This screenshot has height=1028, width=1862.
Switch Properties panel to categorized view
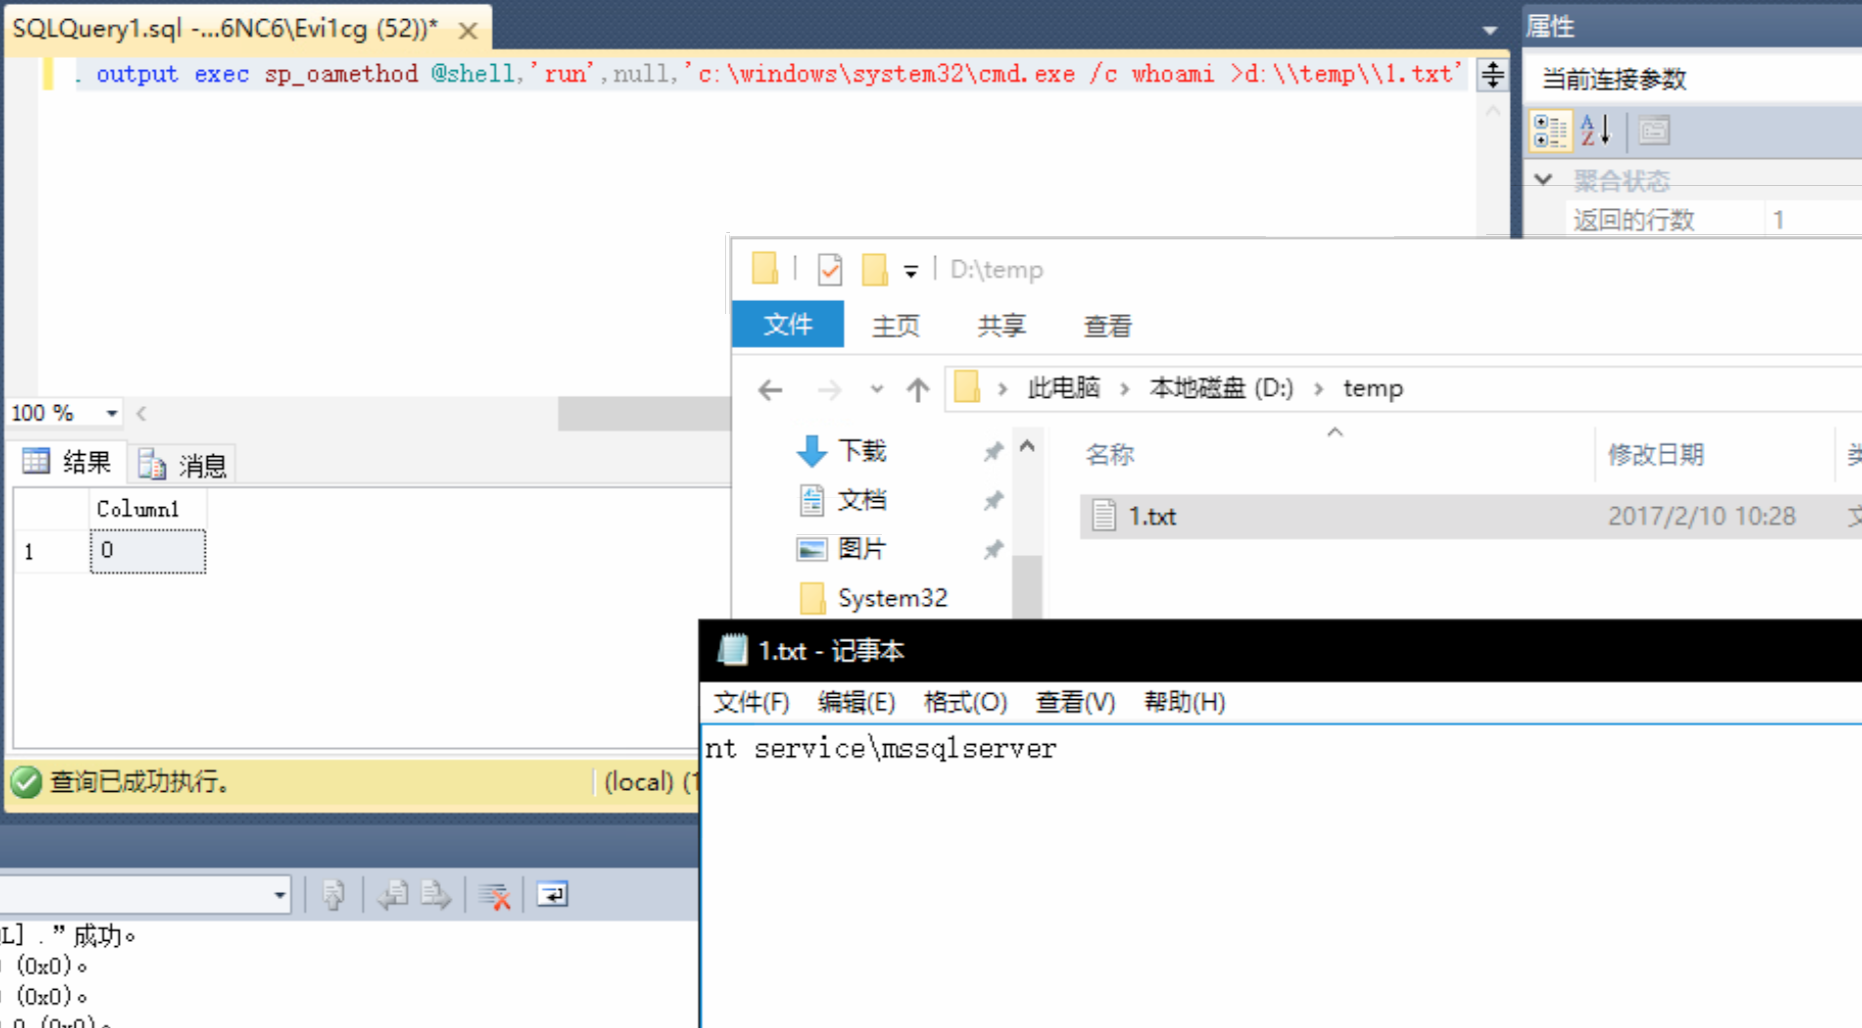[x=1550, y=130]
